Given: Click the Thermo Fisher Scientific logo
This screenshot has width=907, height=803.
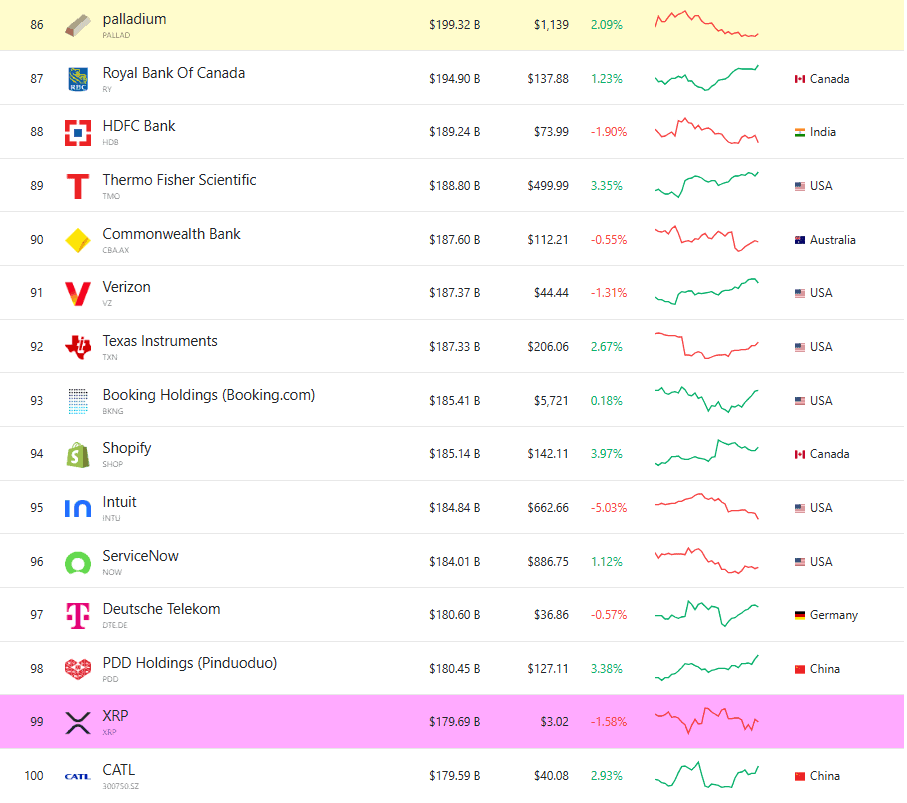Looking at the screenshot, I should (x=77, y=186).
